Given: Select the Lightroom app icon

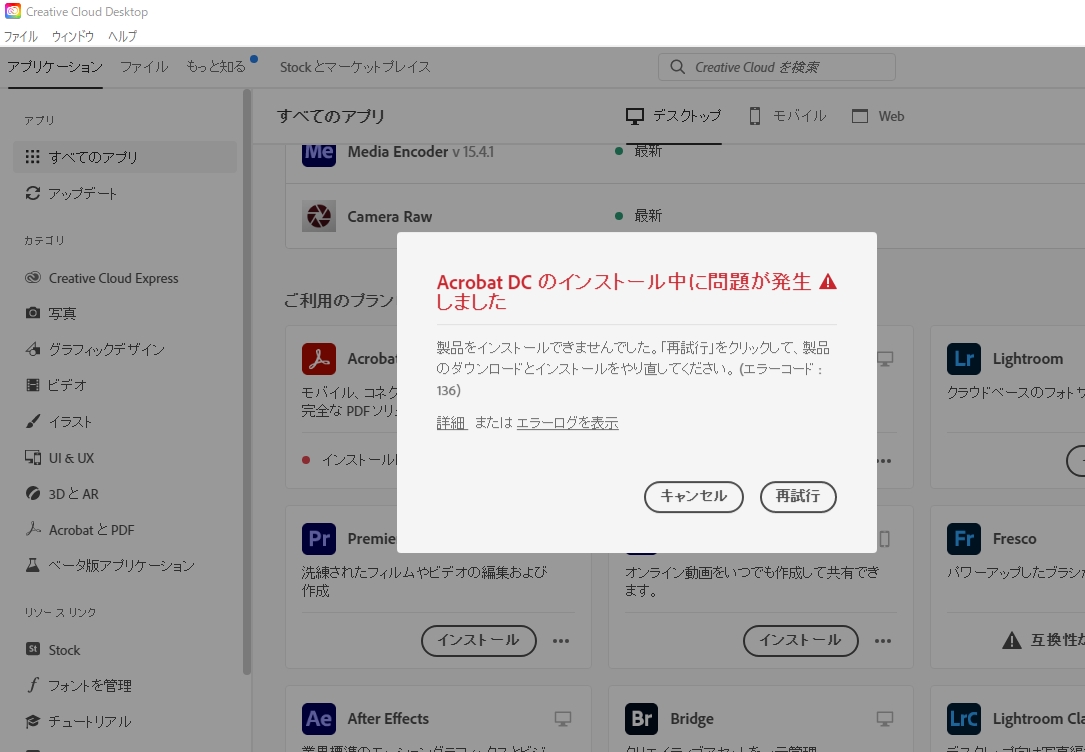Looking at the screenshot, I should click(x=963, y=358).
